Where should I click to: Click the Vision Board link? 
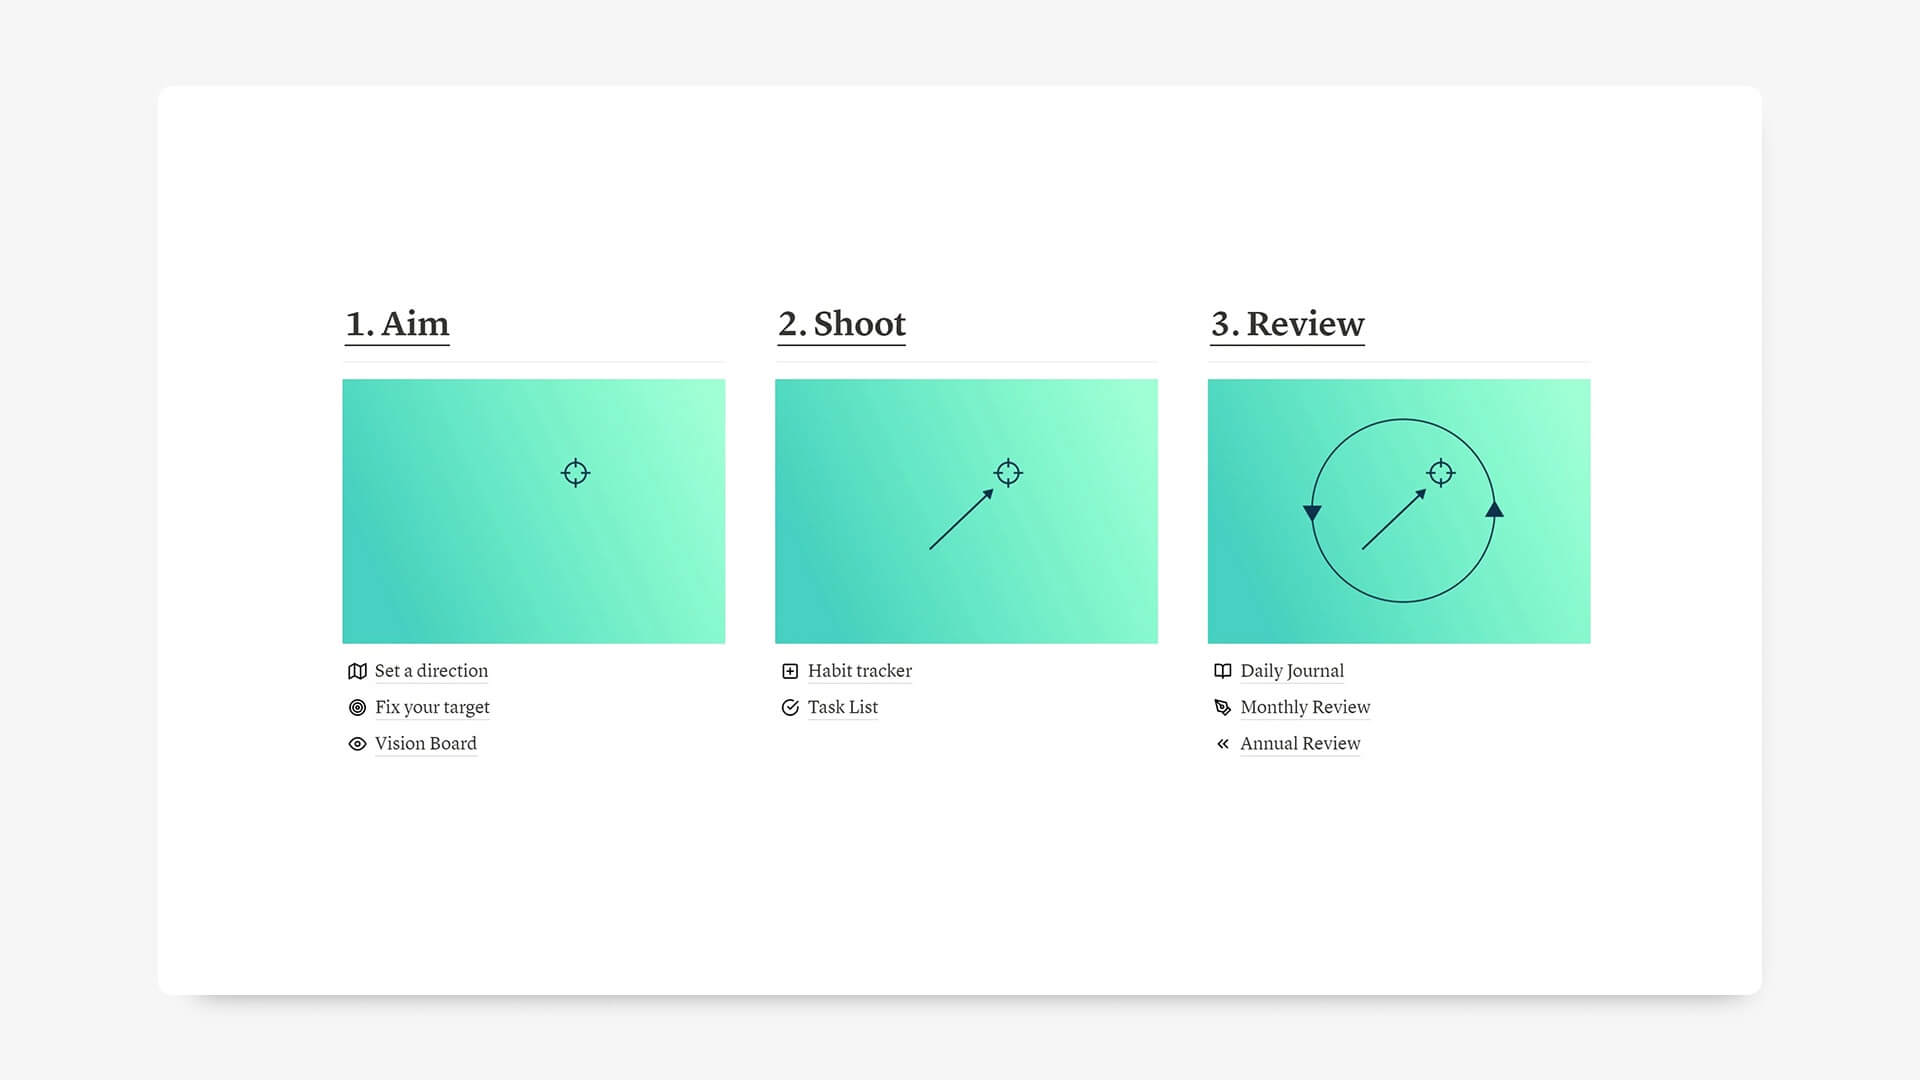[423, 742]
